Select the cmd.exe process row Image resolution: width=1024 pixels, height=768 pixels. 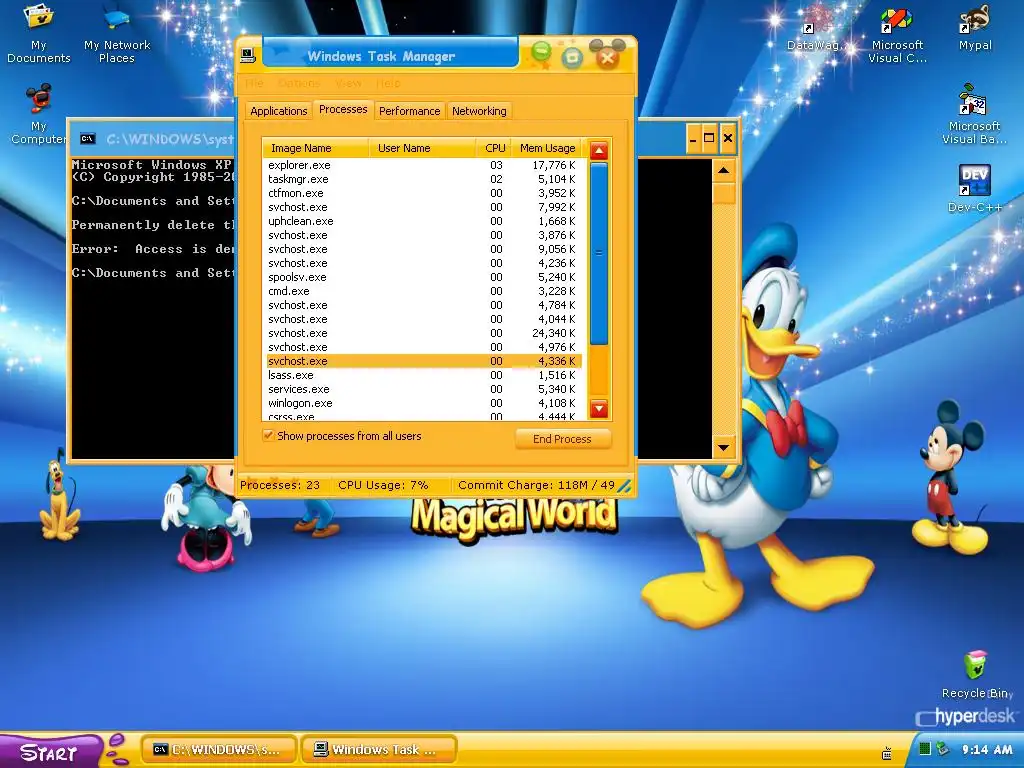(423, 291)
